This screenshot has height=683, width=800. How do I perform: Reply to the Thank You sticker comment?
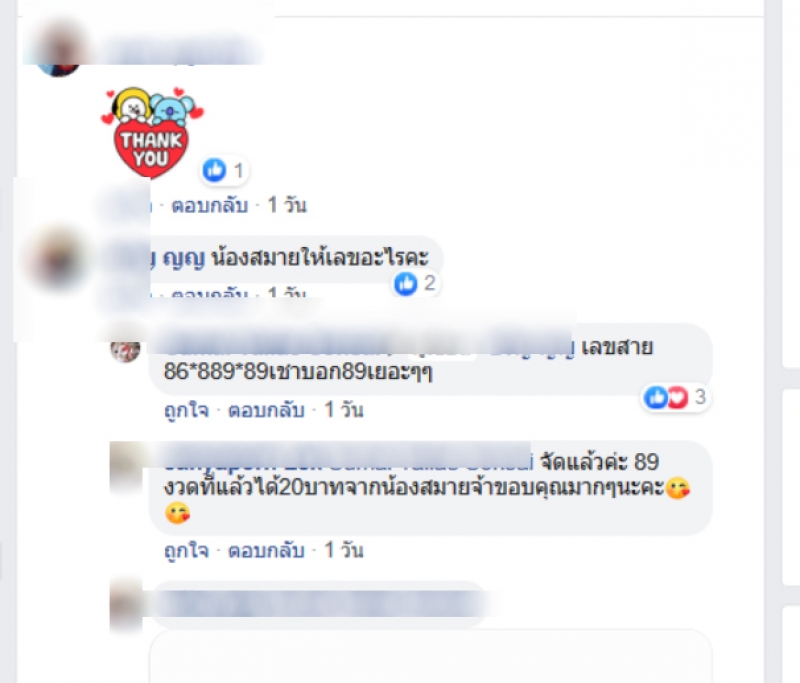(210, 206)
